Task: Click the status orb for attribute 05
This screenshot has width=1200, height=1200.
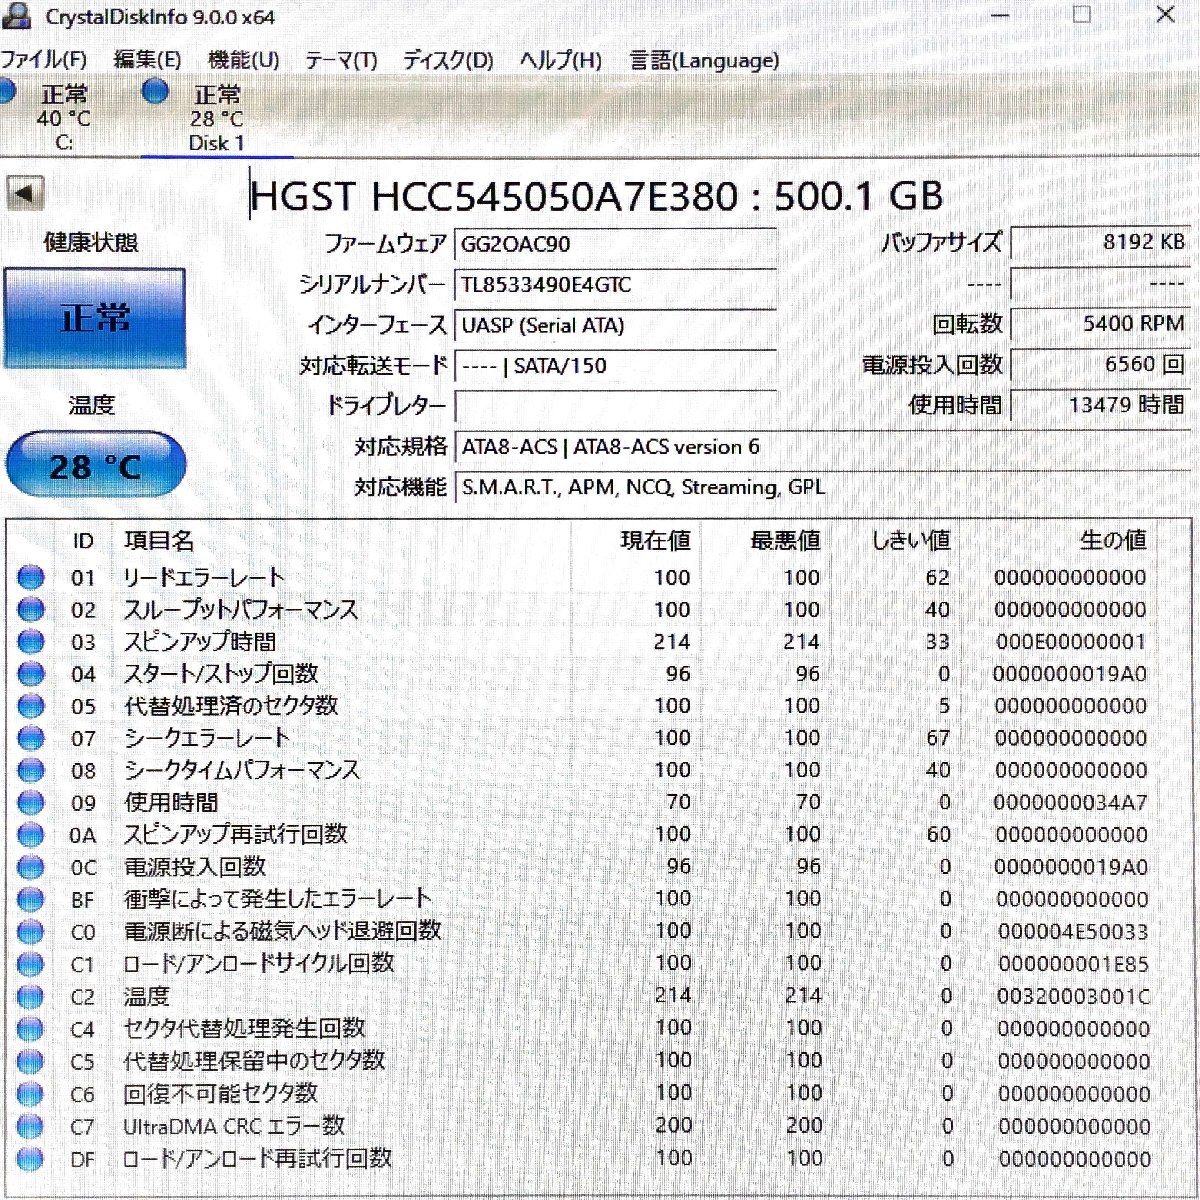Action: click(31, 706)
